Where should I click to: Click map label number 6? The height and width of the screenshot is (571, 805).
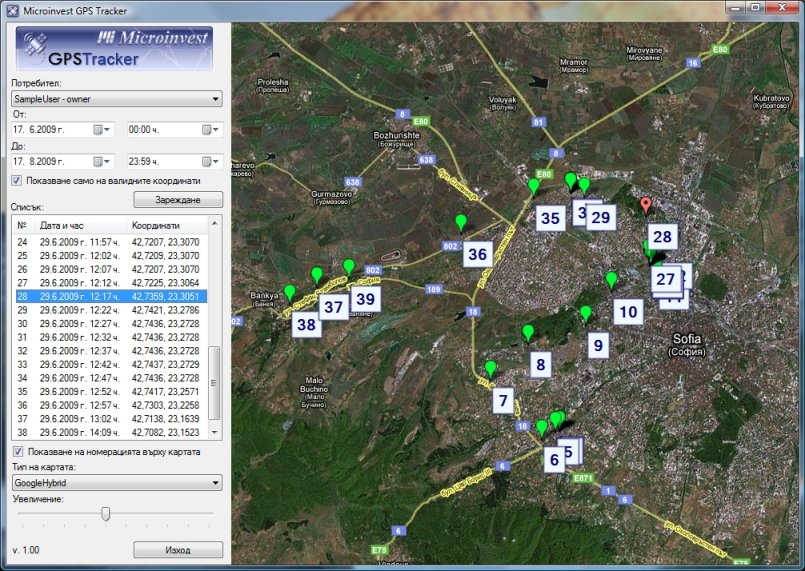[554, 460]
